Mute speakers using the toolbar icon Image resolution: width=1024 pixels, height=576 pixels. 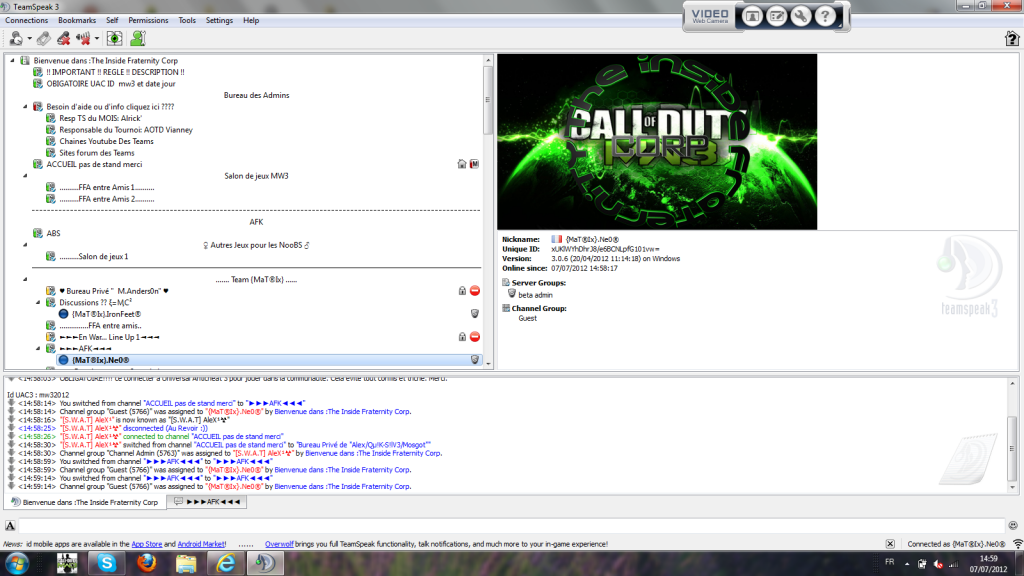click(83, 39)
